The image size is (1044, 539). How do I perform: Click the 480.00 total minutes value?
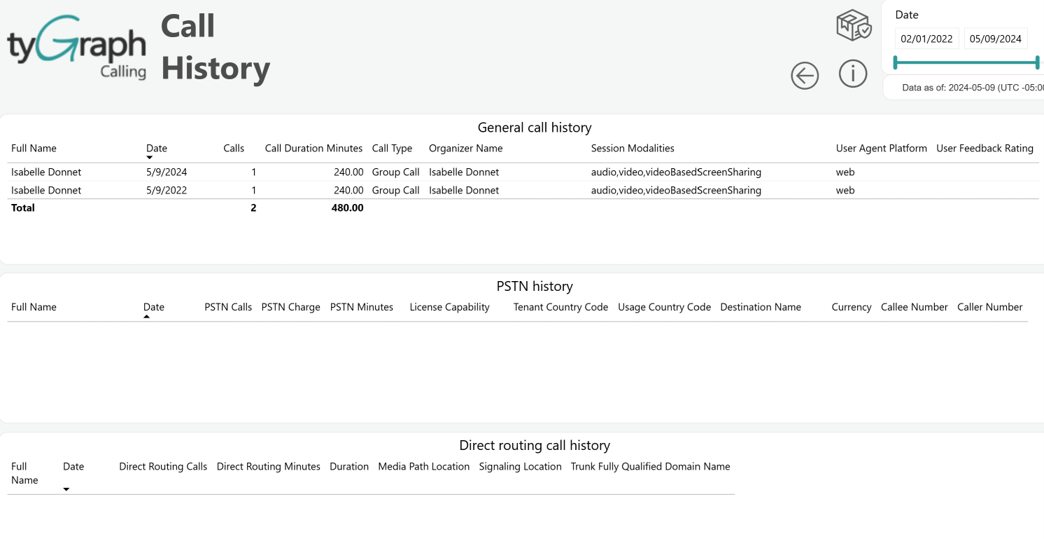pyautogui.click(x=347, y=208)
